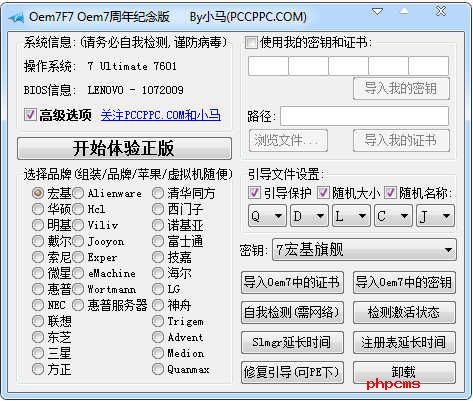473x401 pixels.
Task: Select the 三星 radio button
Action: pos(38,353)
